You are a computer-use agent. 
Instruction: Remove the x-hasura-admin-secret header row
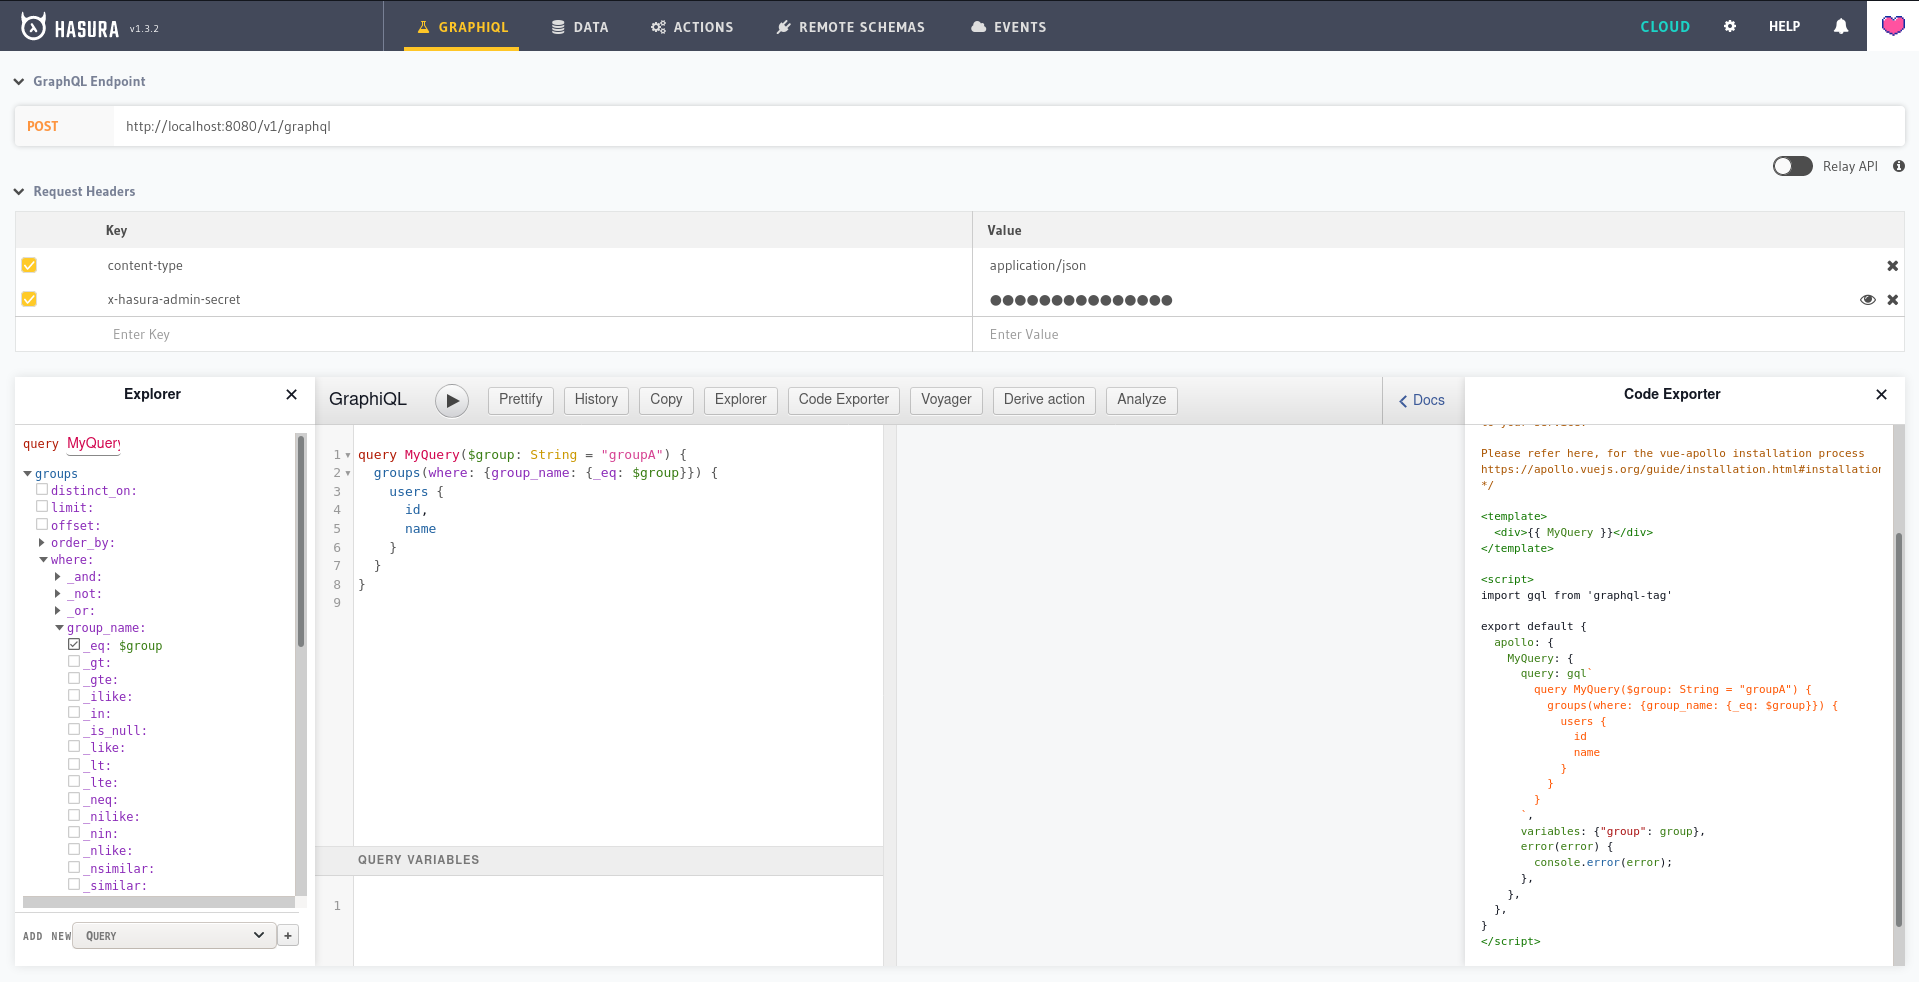tap(1892, 300)
